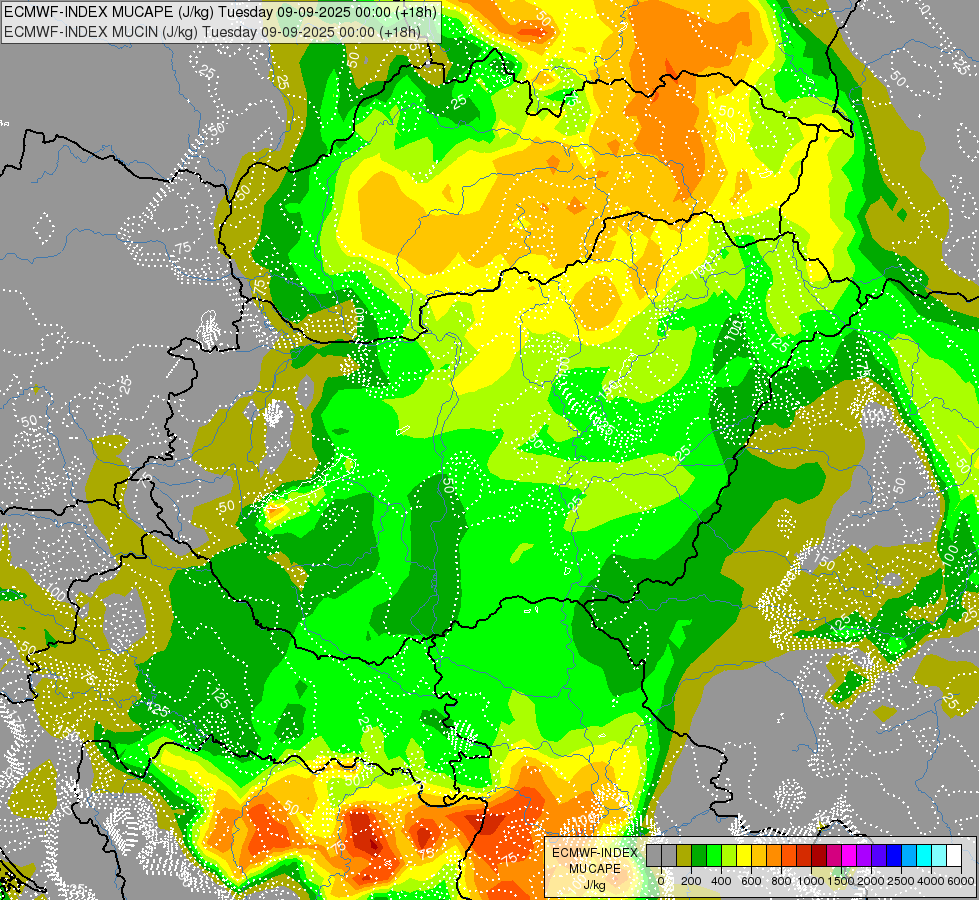
Task: Click the MUCIN title line at top
Action: coord(212,32)
